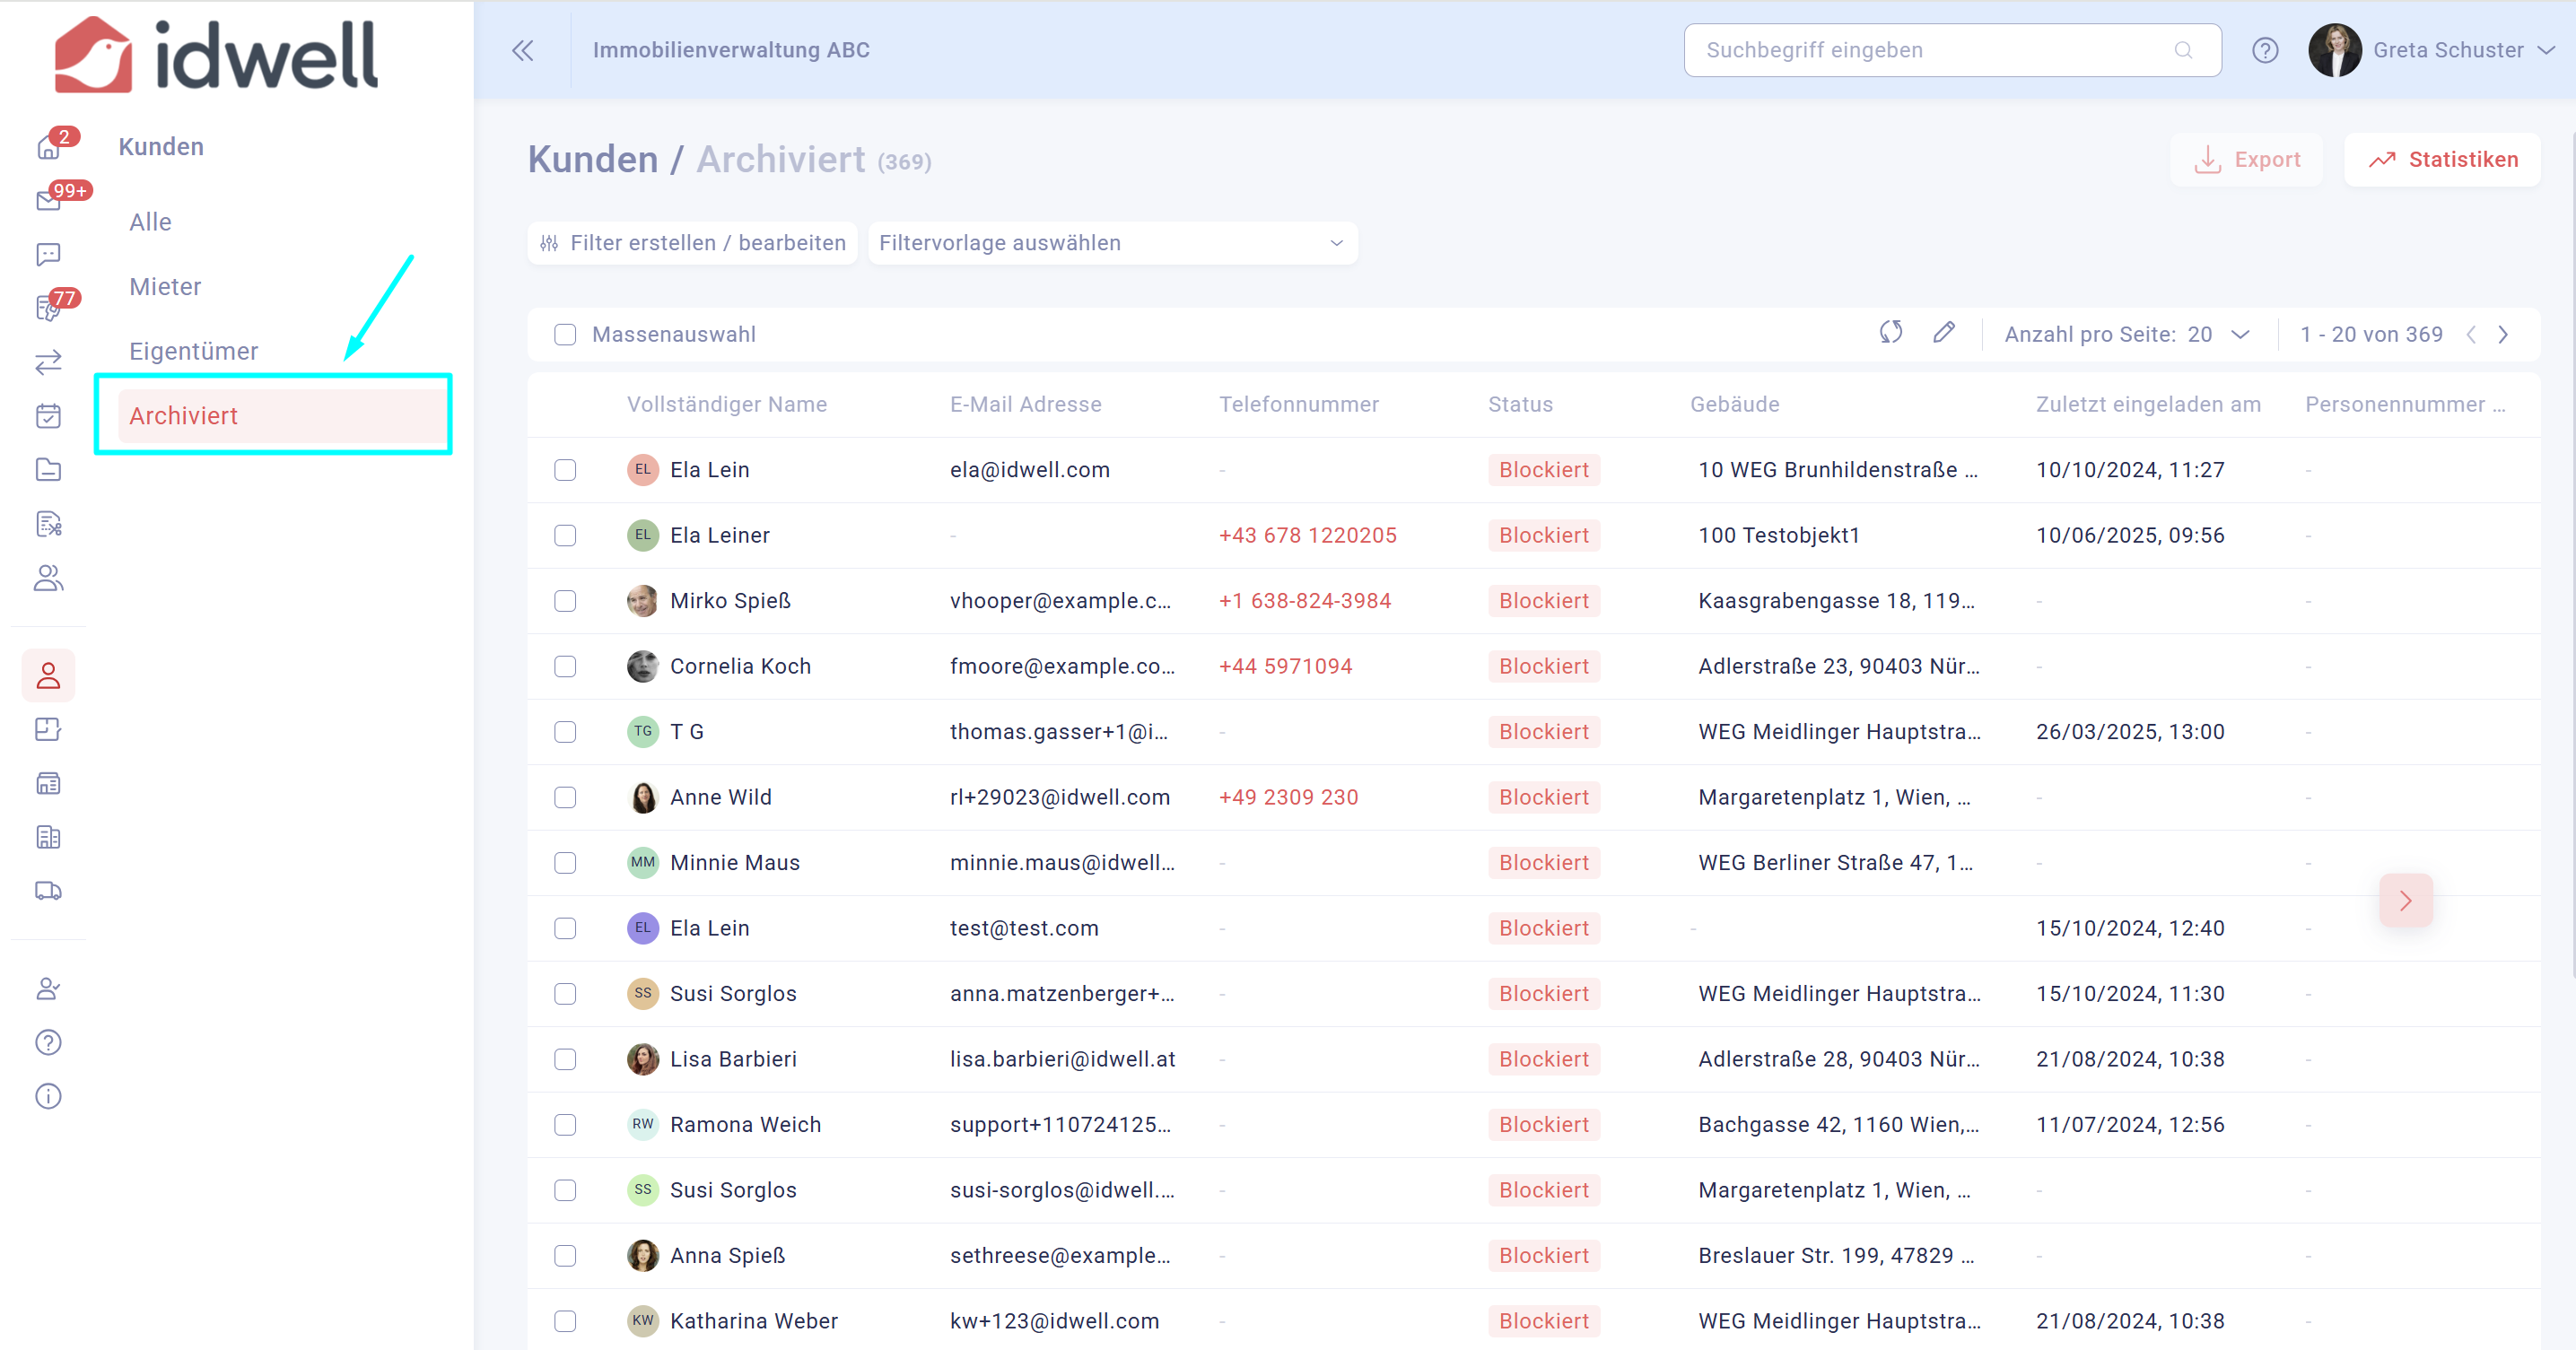
Task: Open the home dashboard icon with badge 2
Action: [48, 147]
